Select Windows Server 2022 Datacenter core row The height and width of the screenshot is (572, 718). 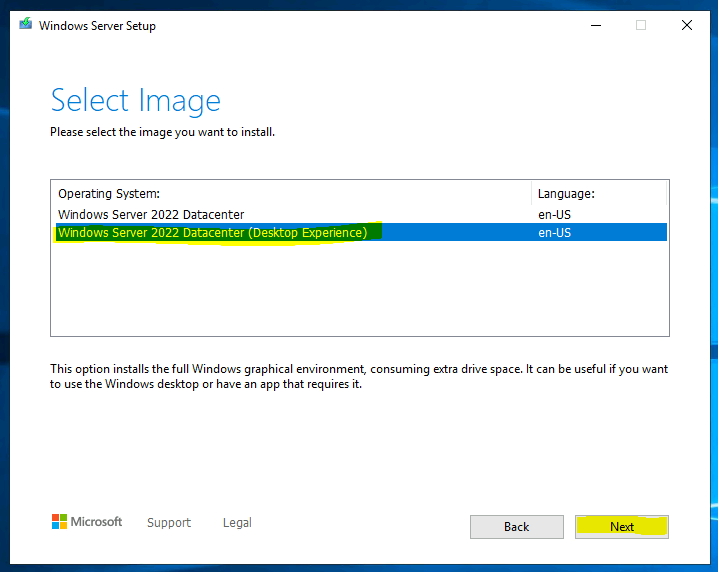[361, 214]
